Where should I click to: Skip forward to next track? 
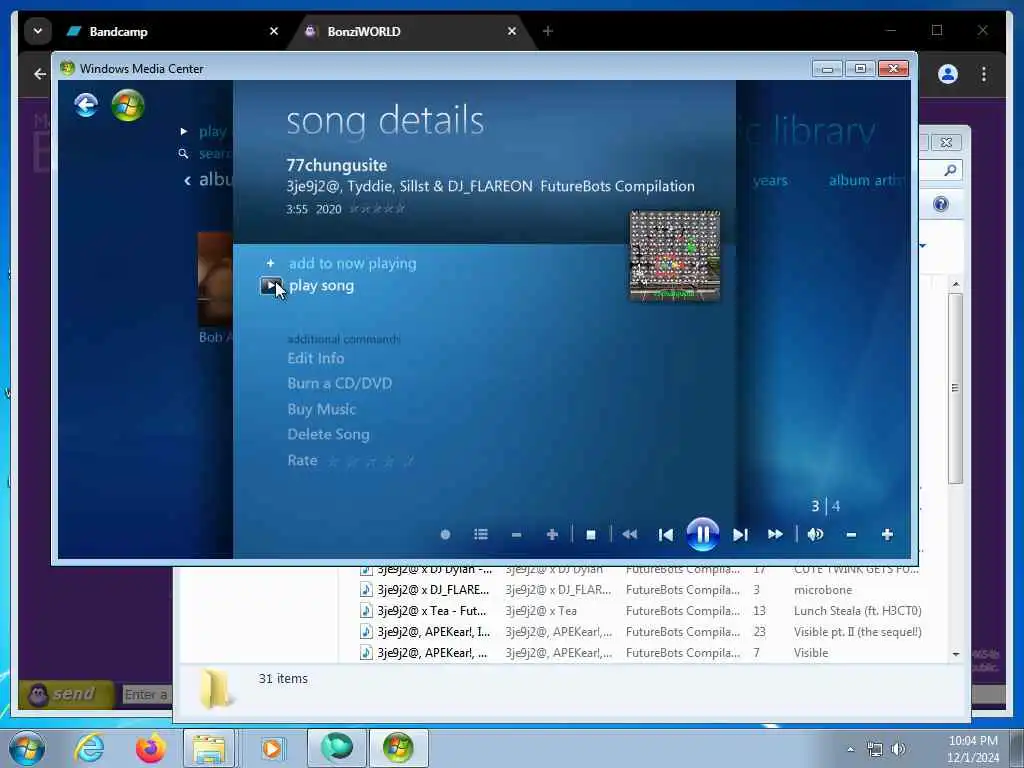coord(740,535)
